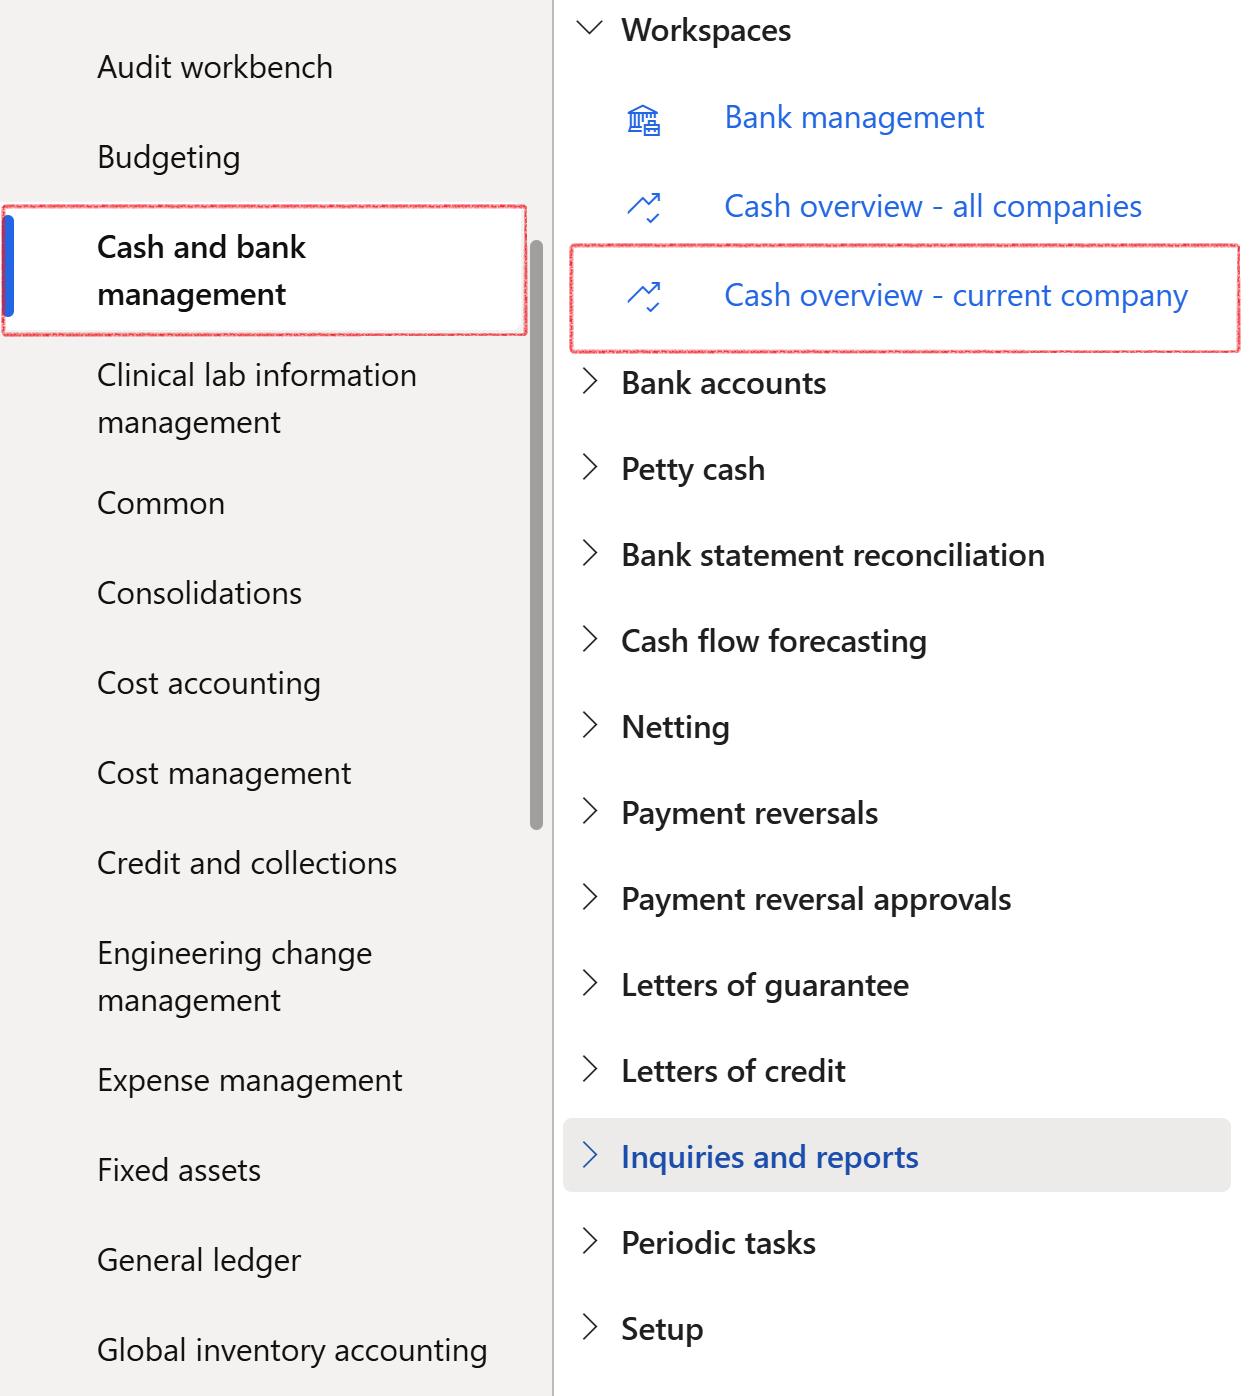Image resolution: width=1256 pixels, height=1396 pixels.
Task: Expand the Bank accounts section
Action: [x=590, y=382]
